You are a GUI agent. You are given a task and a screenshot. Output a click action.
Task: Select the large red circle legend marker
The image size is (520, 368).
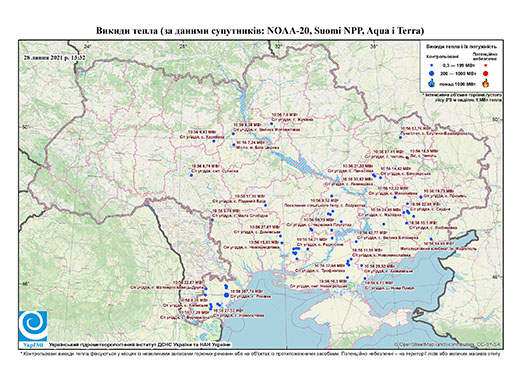tap(486, 74)
